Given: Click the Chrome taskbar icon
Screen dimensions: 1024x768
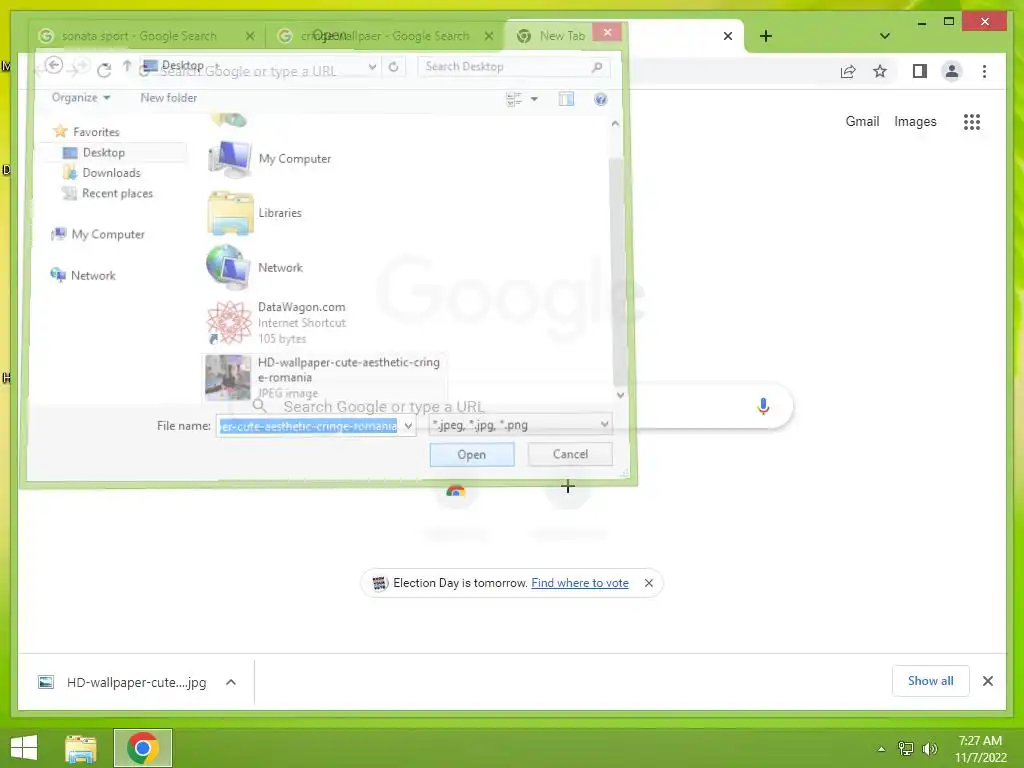Looking at the screenshot, I should (142, 748).
